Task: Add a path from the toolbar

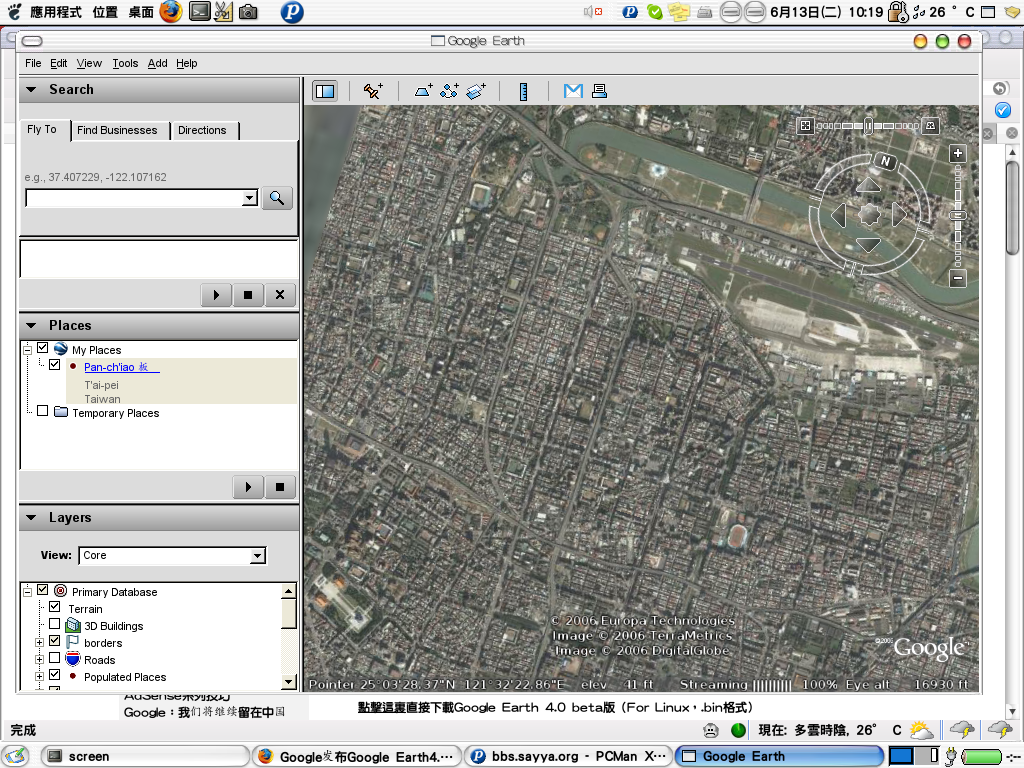Action: click(449, 91)
